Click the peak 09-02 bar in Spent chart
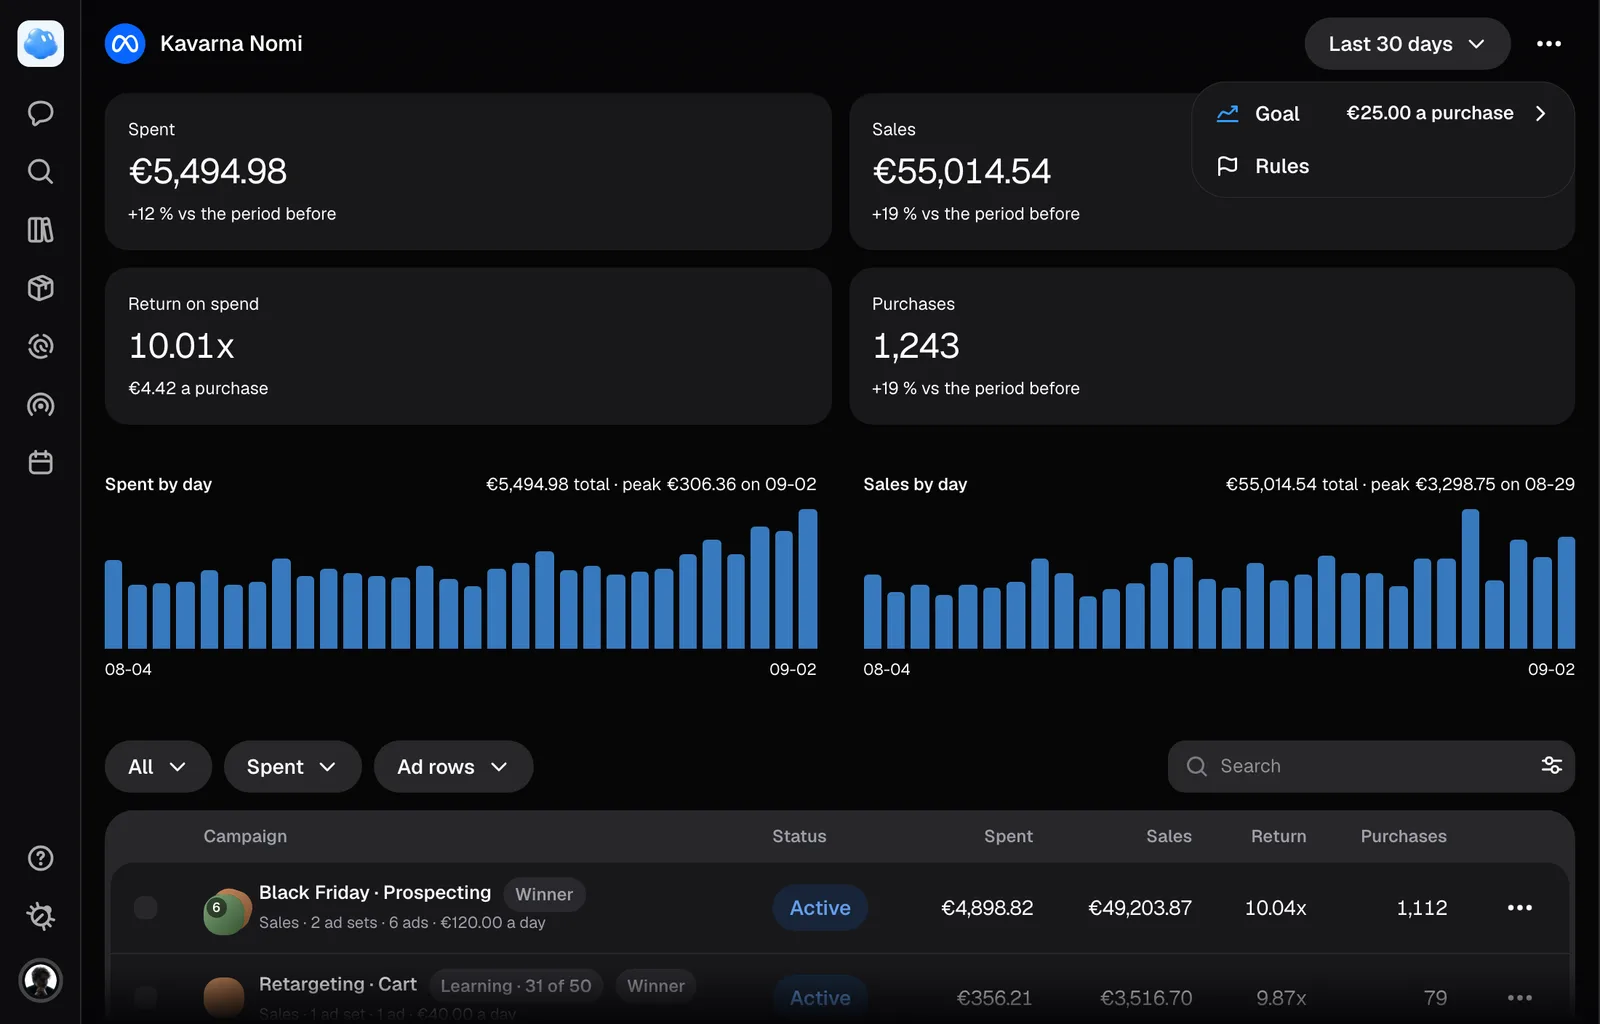The width and height of the screenshot is (1600, 1024). tap(807, 579)
